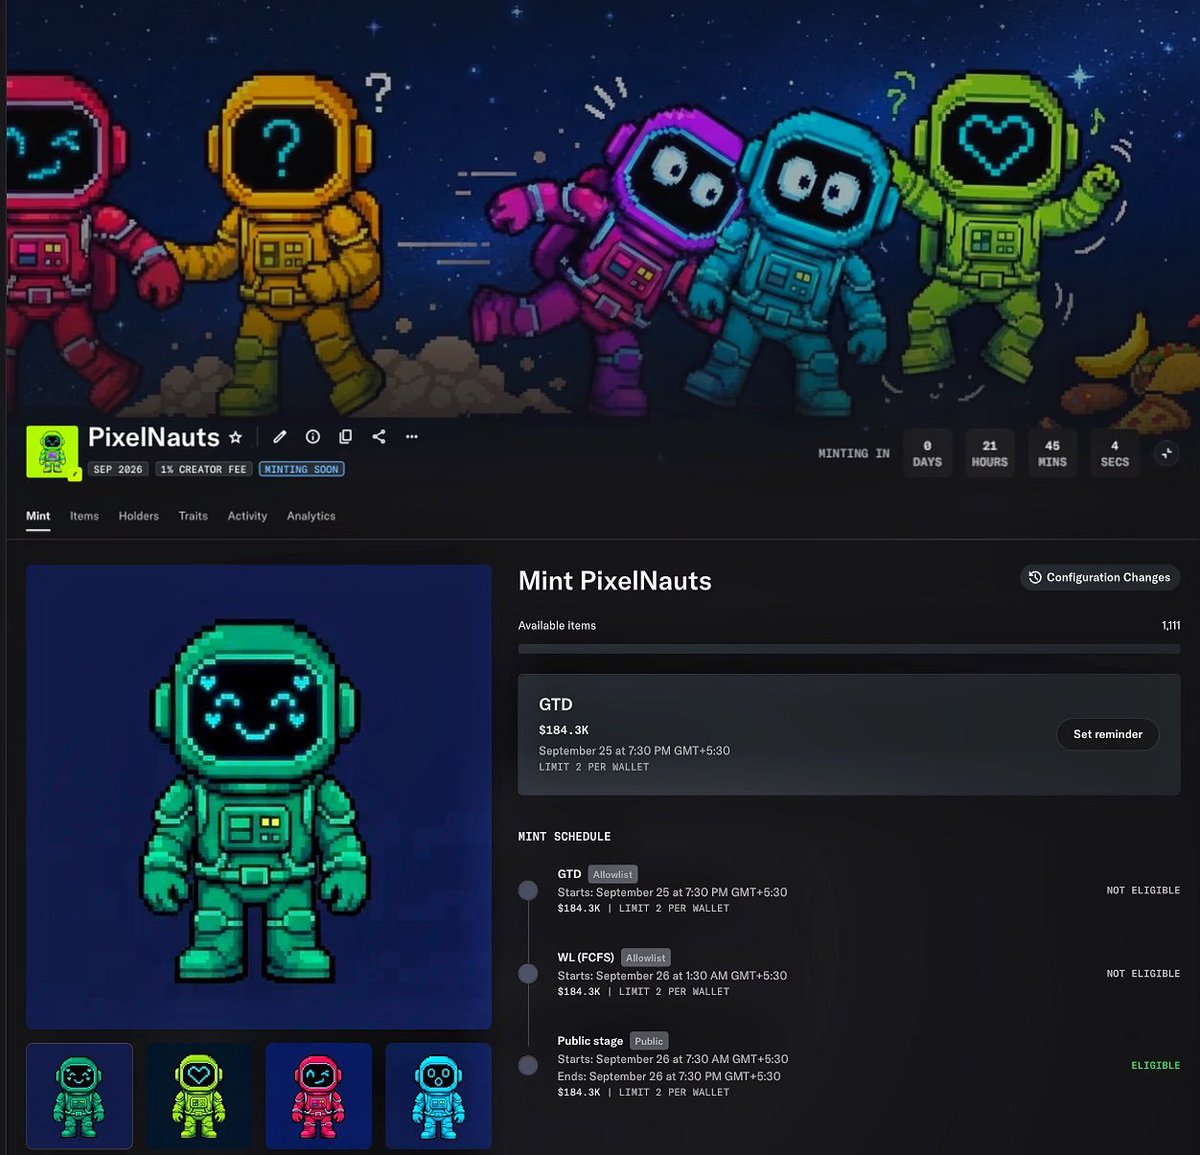Screen dimensions: 1200x1155
Task: Open the three-dot more options menu
Action: tap(412, 437)
